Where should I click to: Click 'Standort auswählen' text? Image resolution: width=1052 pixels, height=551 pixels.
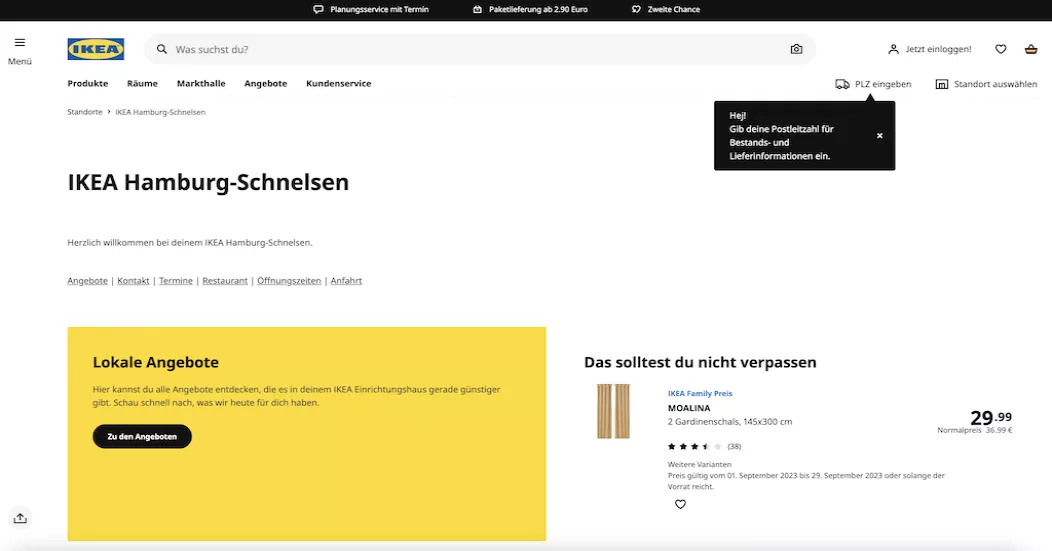click(x=996, y=84)
